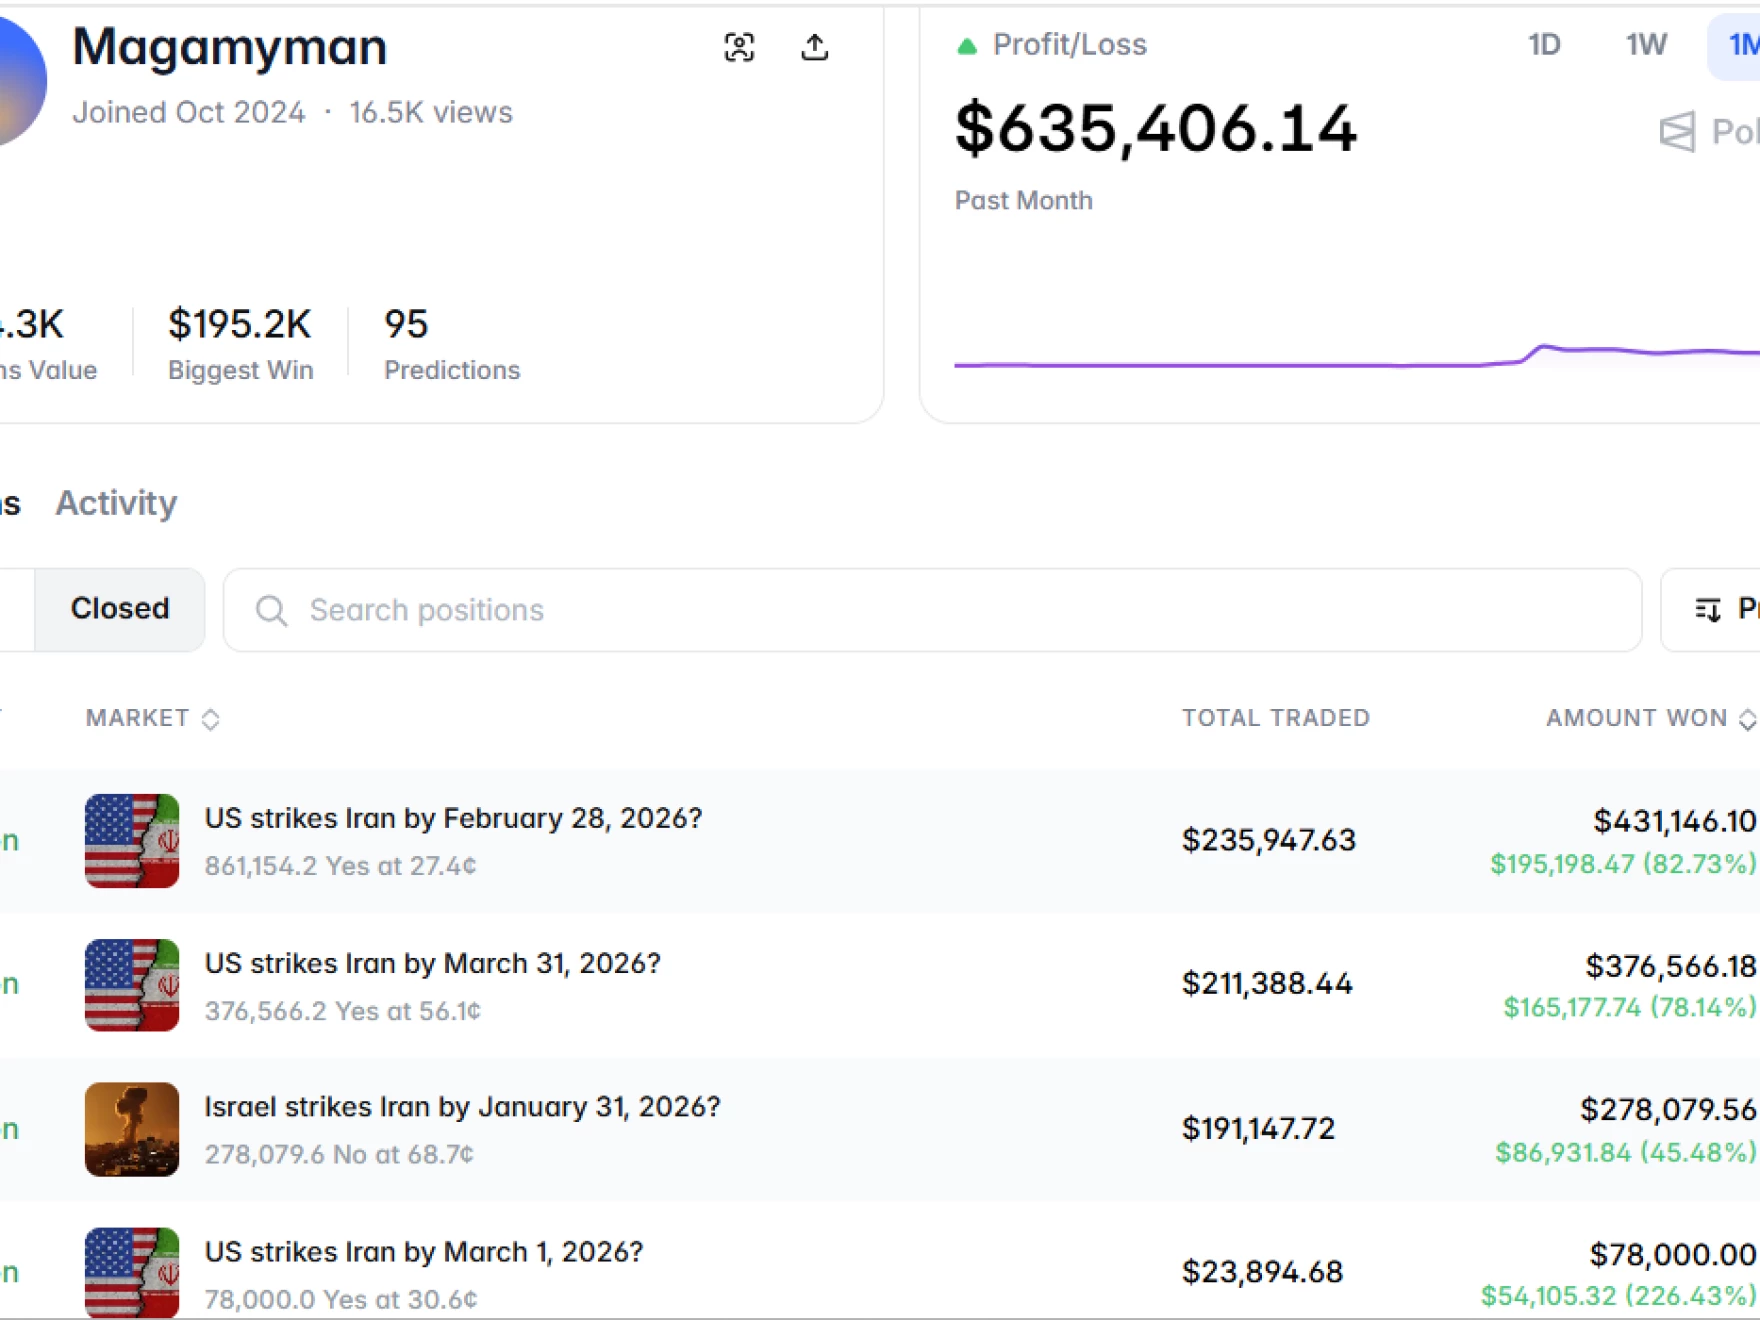The image size is (1760, 1320).
Task: Open US strikes Iran February 28 thumbnail
Action: [132, 841]
